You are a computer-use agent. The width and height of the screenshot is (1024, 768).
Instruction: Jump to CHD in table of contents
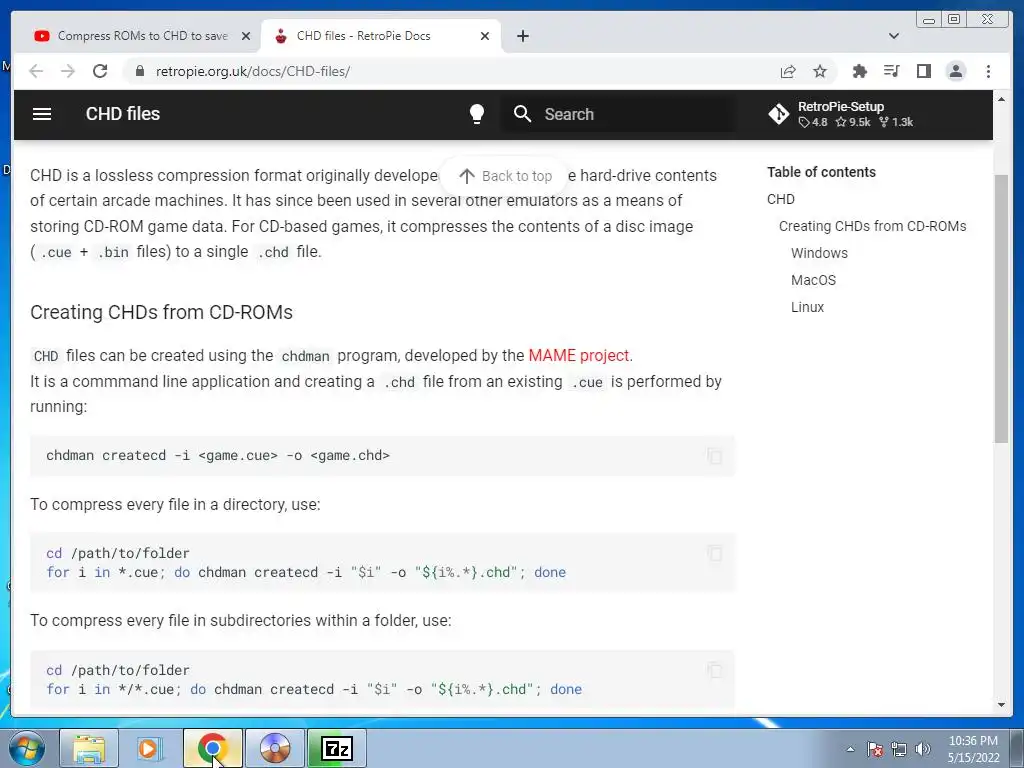(781, 199)
